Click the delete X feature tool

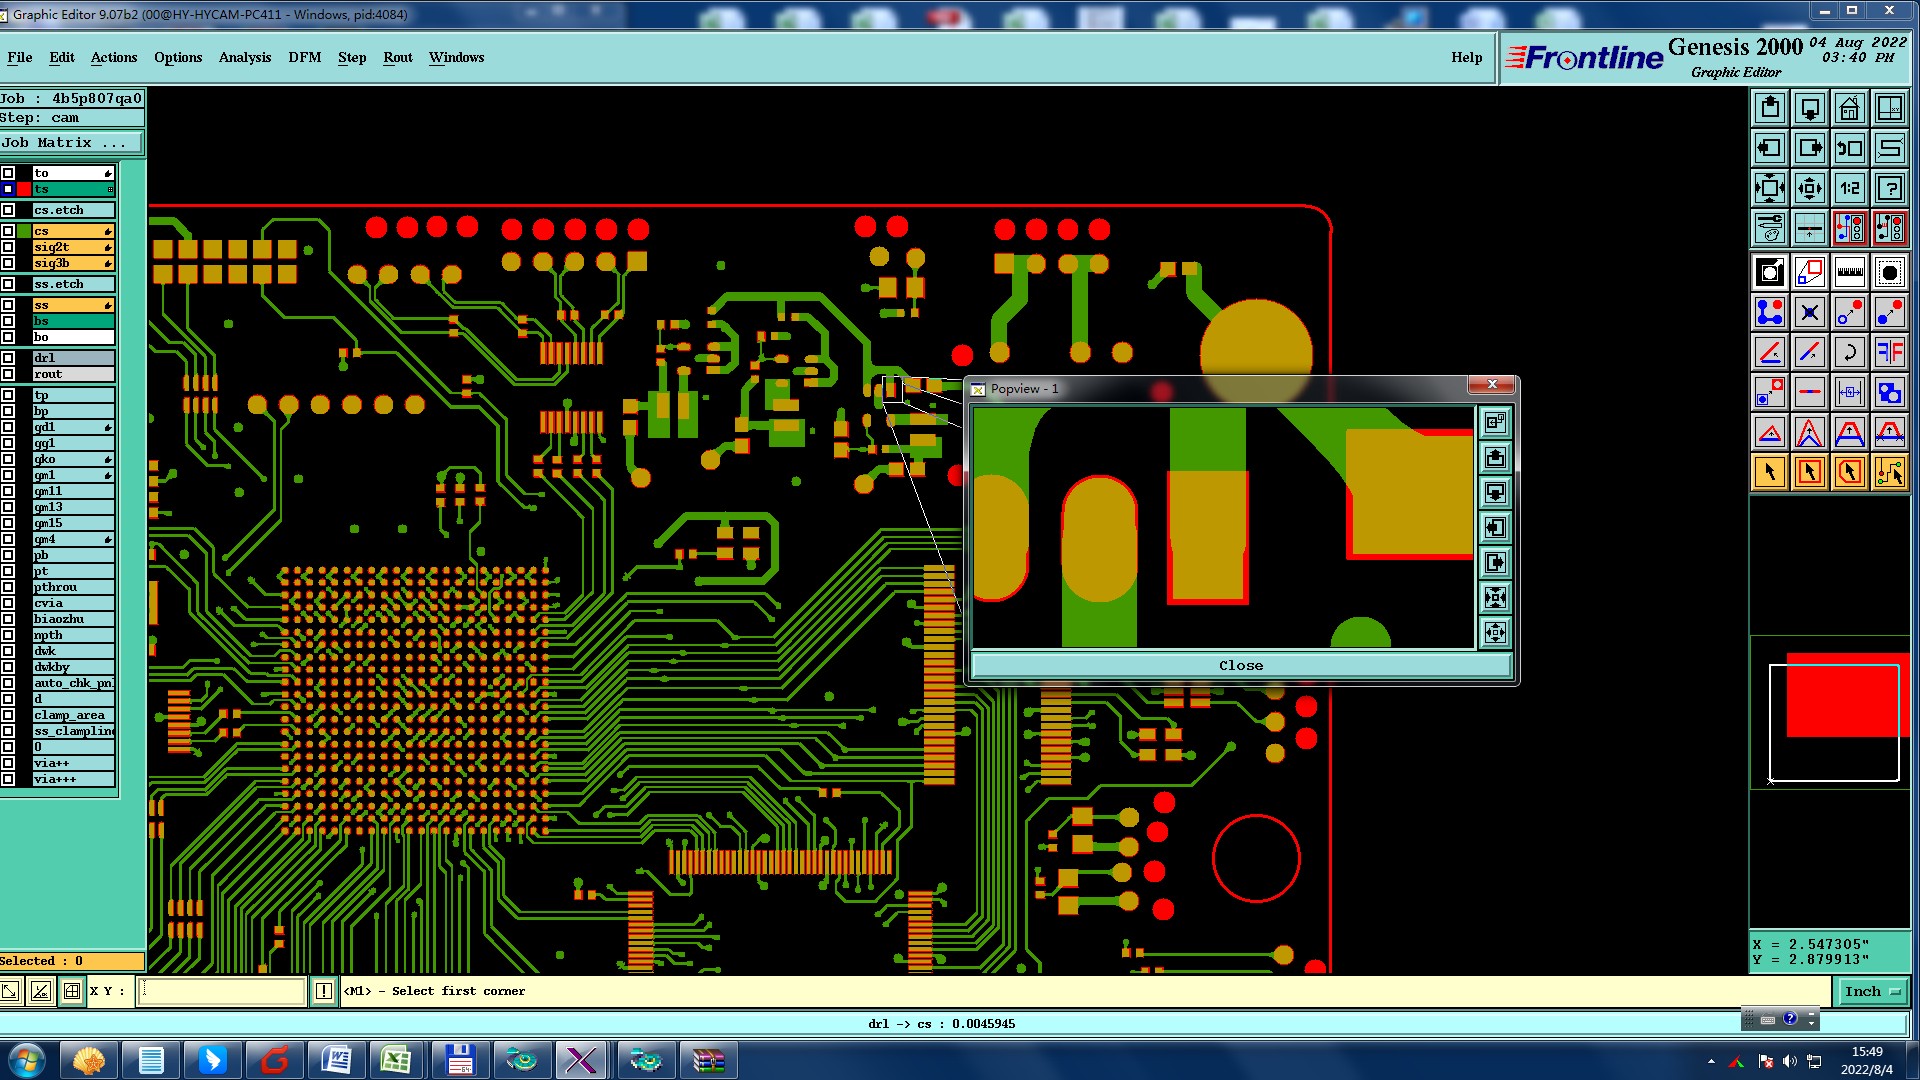(1809, 312)
